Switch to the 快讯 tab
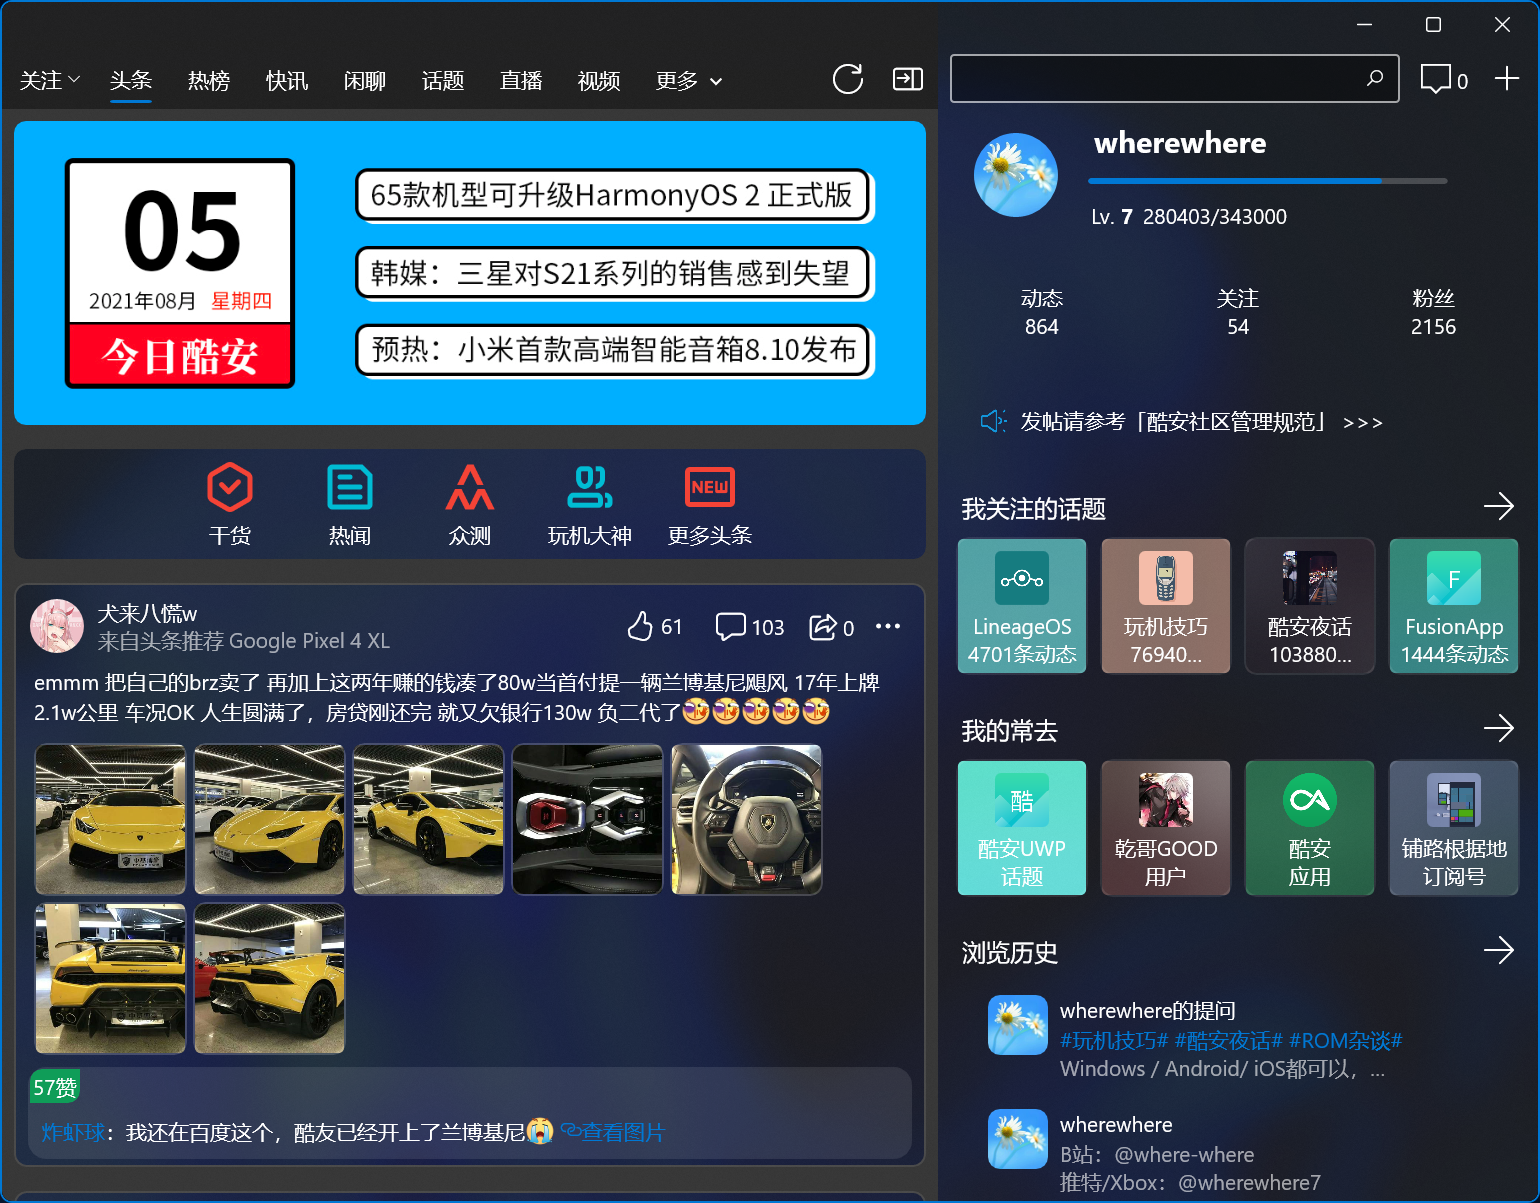Image resolution: width=1540 pixels, height=1203 pixels. [287, 80]
